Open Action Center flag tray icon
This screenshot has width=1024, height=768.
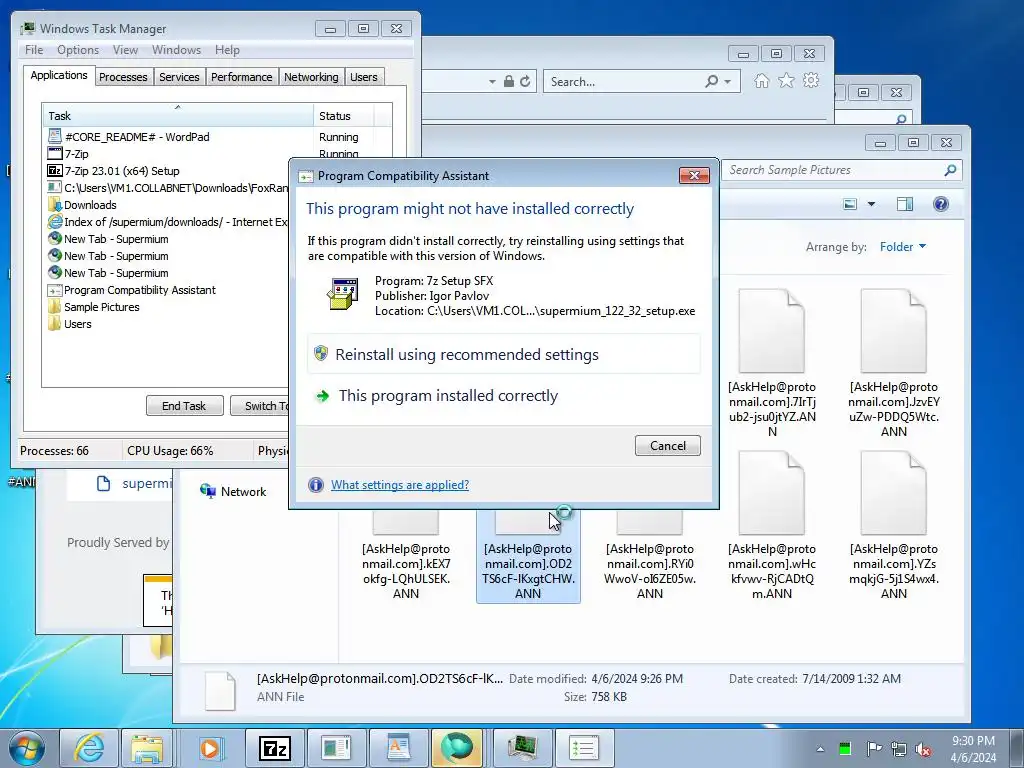(874, 748)
